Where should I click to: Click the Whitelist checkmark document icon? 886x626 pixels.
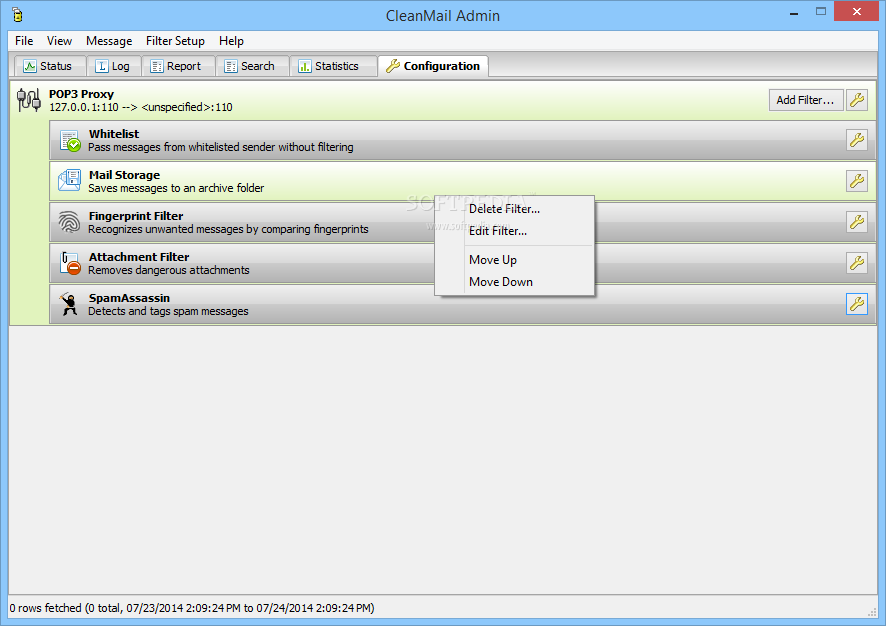point(70,141)
